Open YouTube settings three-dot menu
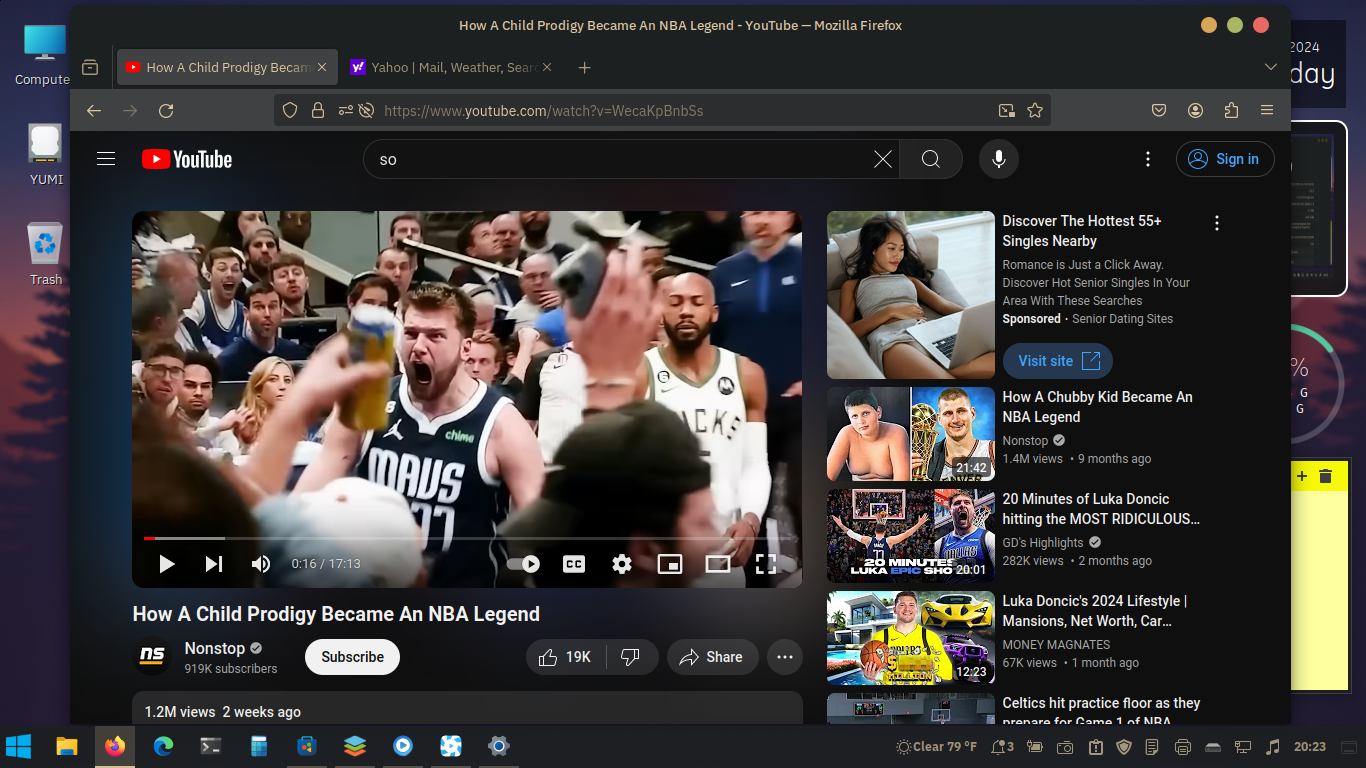Image resolution: width=1366 pixels, height=768 pixels. pos(1148,159)
